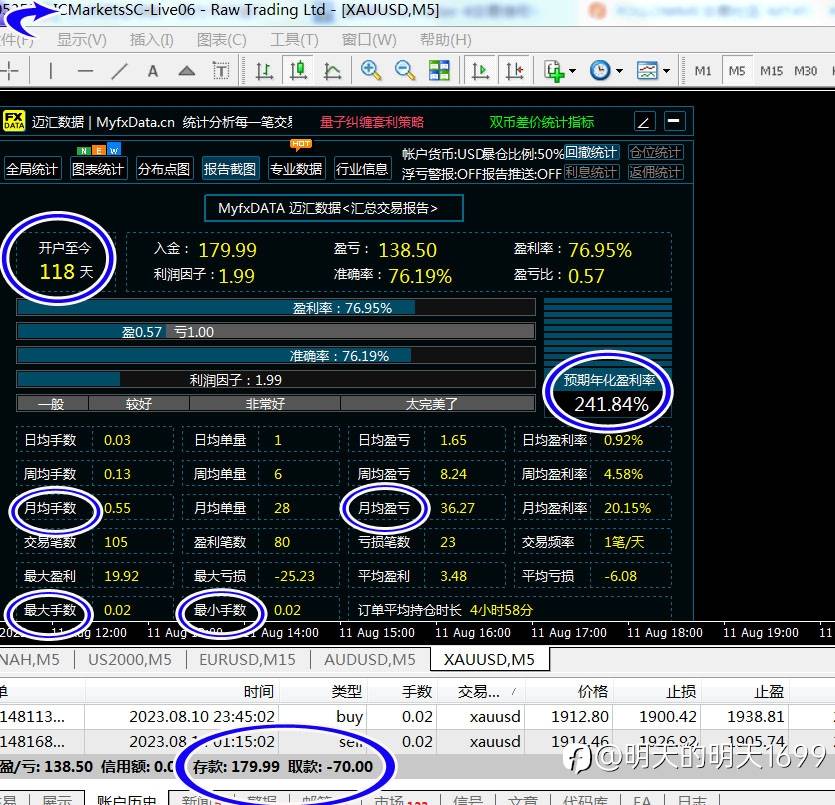This screenshot has height=805, width=835.
Task: Choose the arrow shapes tool
Action: [x=186, y=71]
